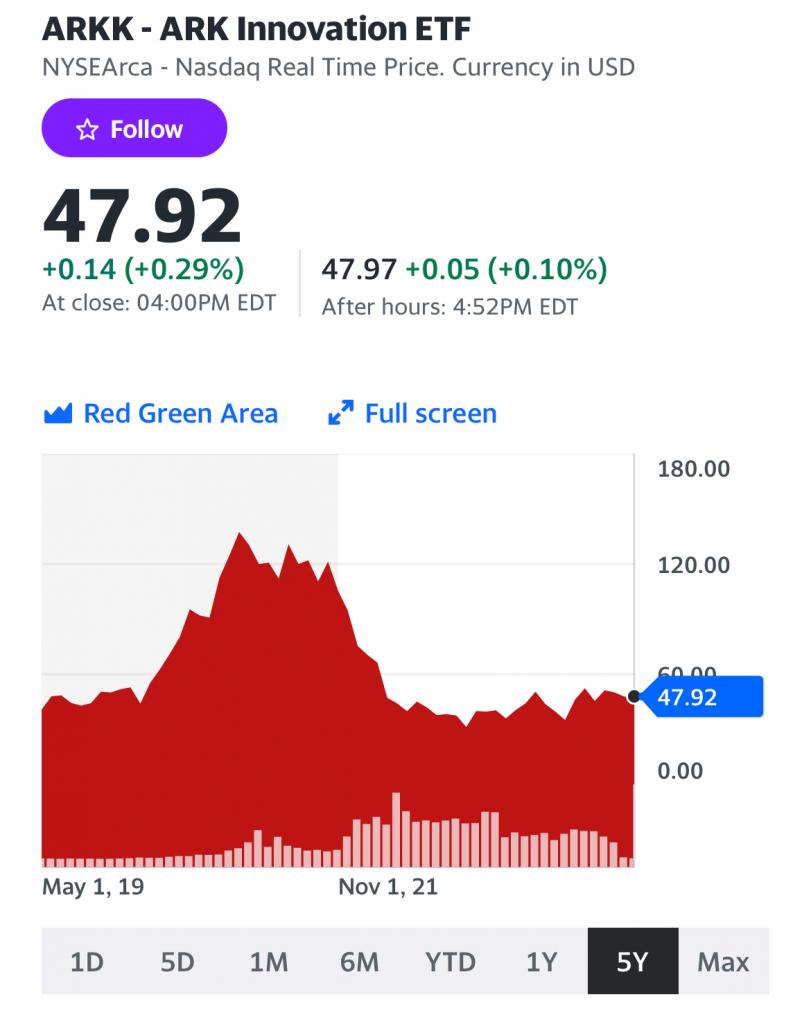The width and height of the screenshot is (811, 1024).
Task: Switch to the 1Y range
Action: tap(541, 962)
